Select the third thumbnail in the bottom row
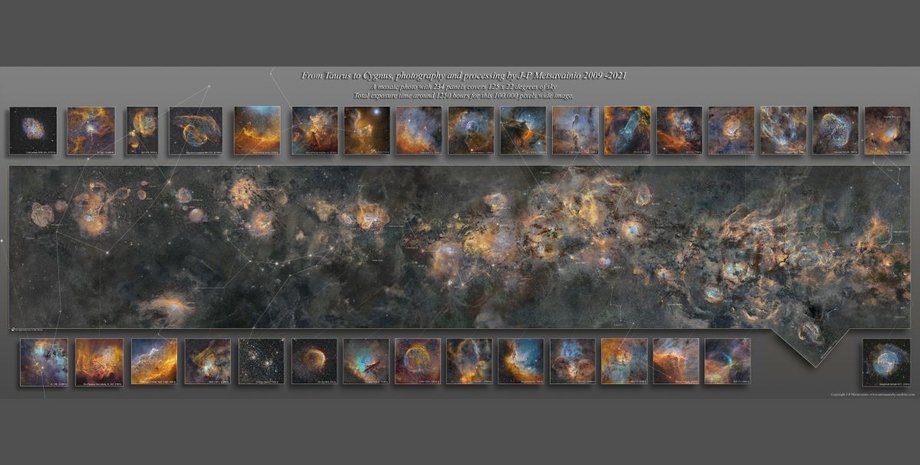 point(154,361)
